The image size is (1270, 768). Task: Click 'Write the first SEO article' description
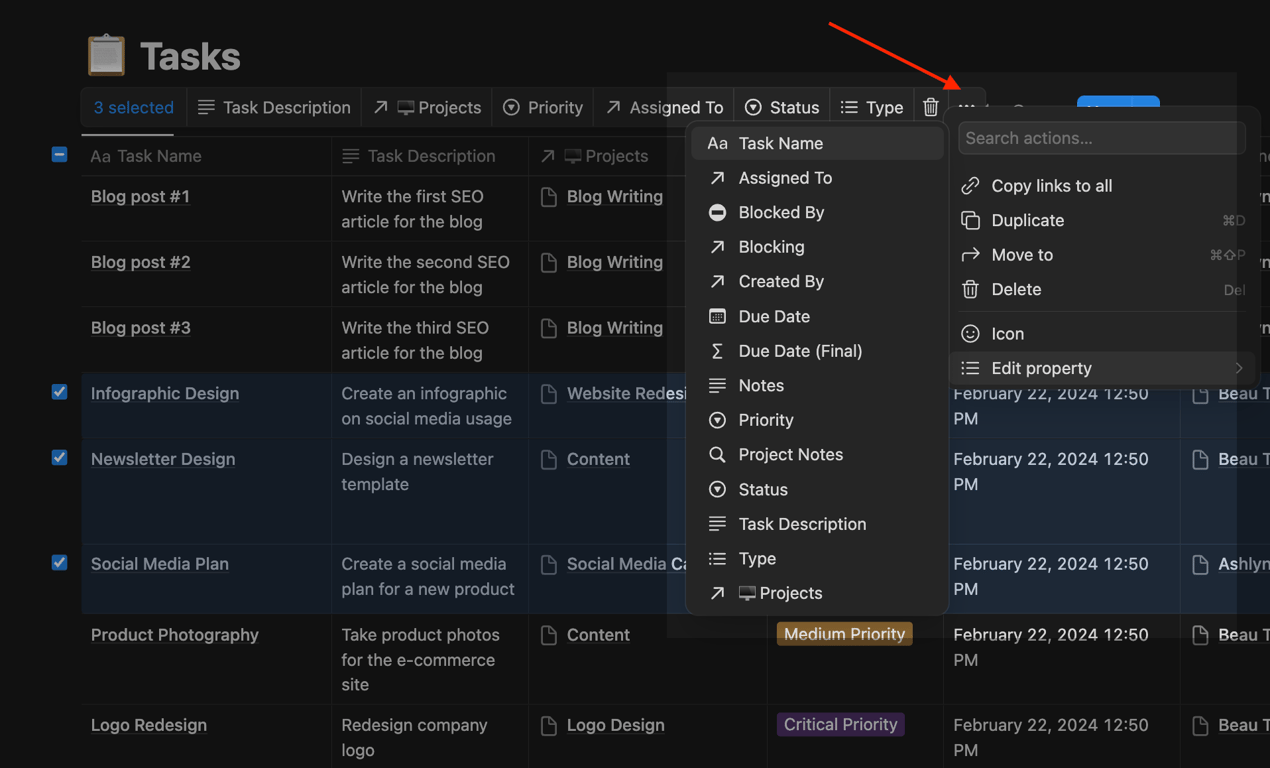click(412, 209)
